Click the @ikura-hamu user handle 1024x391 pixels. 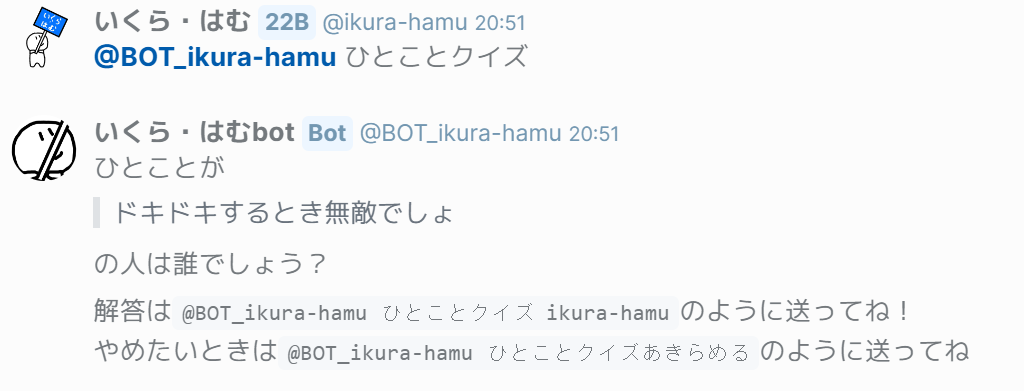point(396,23)
